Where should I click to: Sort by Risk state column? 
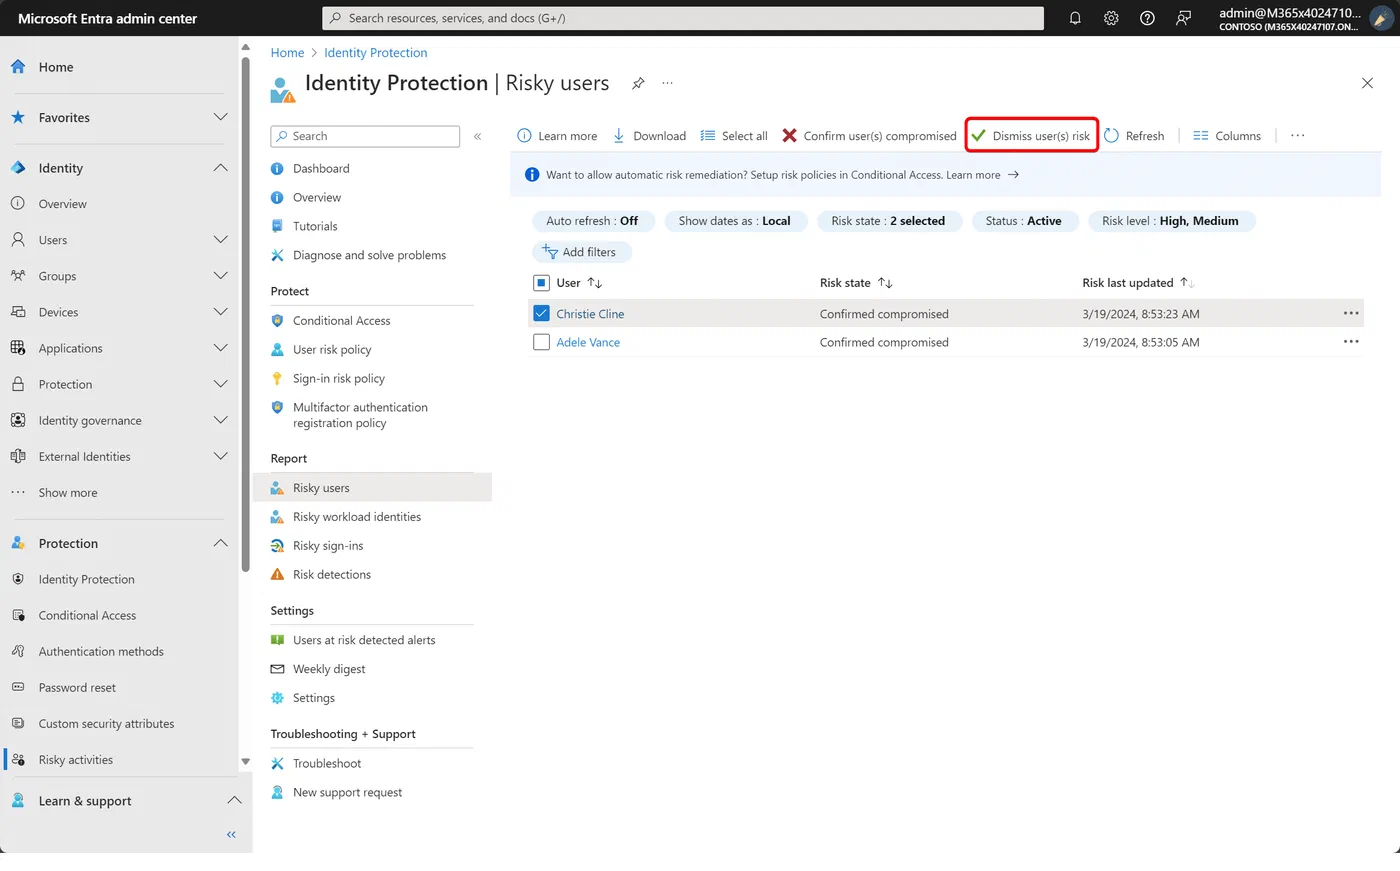[856, 283]
